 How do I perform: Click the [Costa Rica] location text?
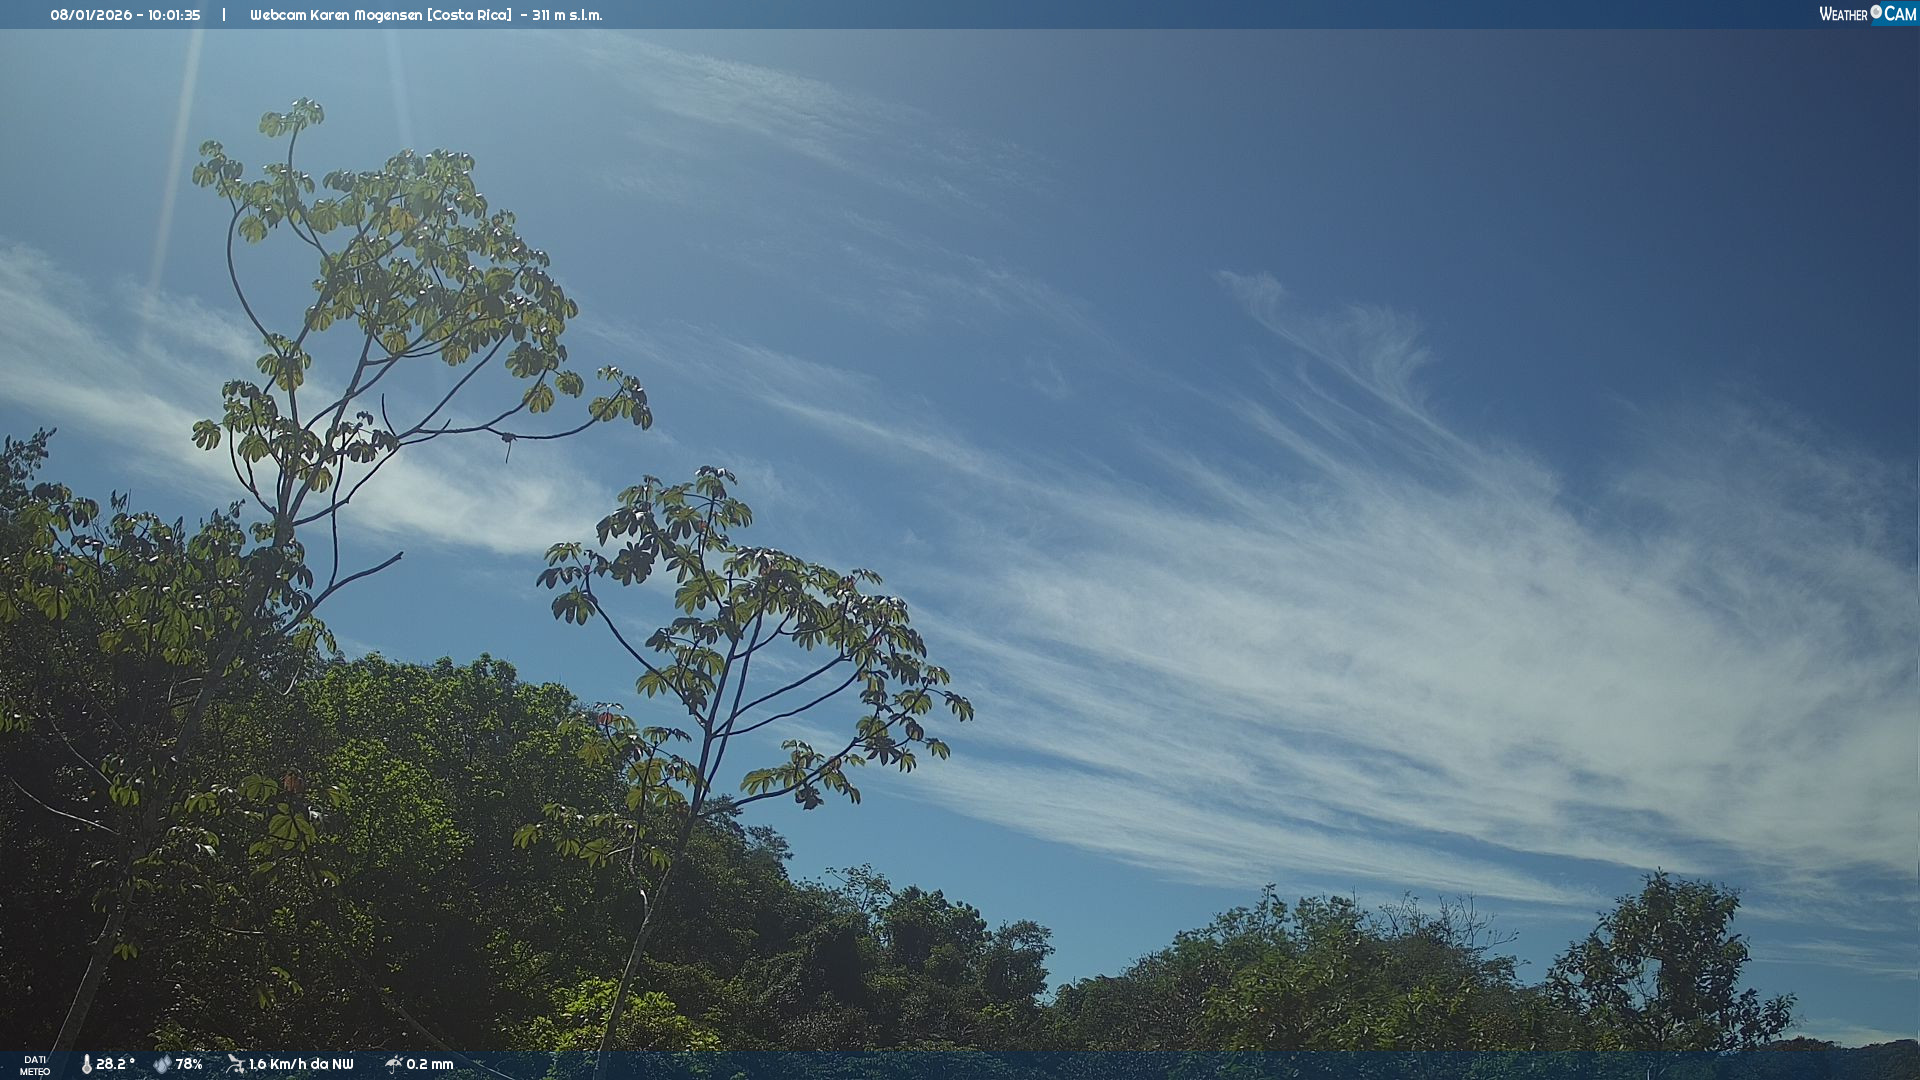click(x=469, y=15)
